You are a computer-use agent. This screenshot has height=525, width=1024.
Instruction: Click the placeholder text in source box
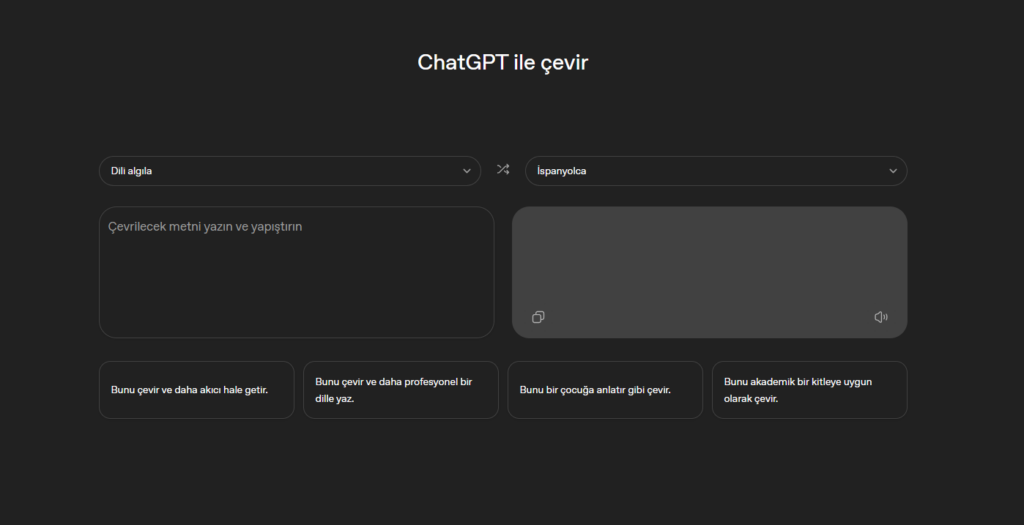click(205, 227)
